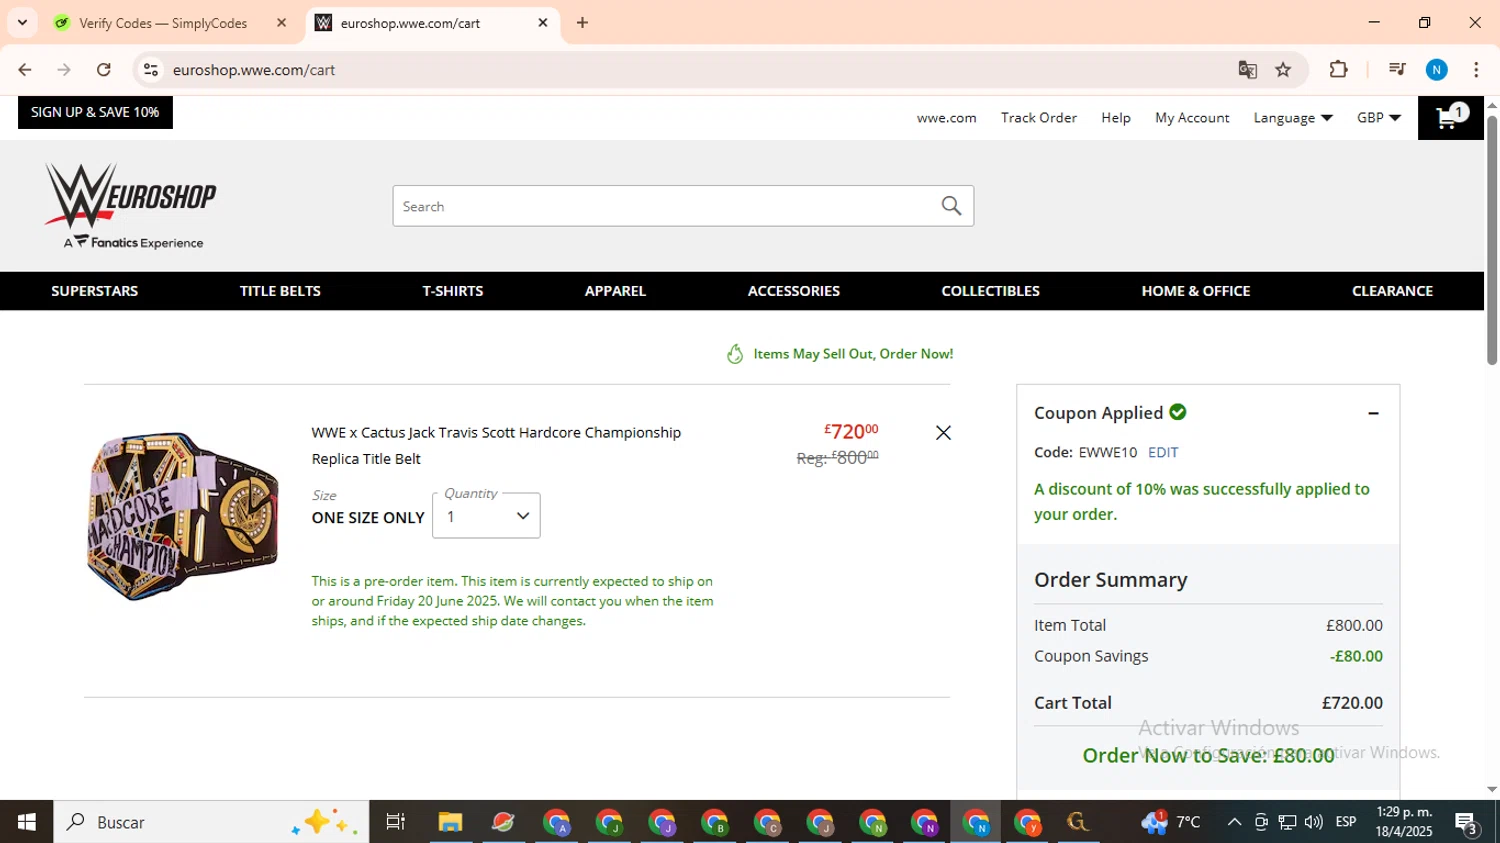Open Task View on the taskbar

point(396,822)
